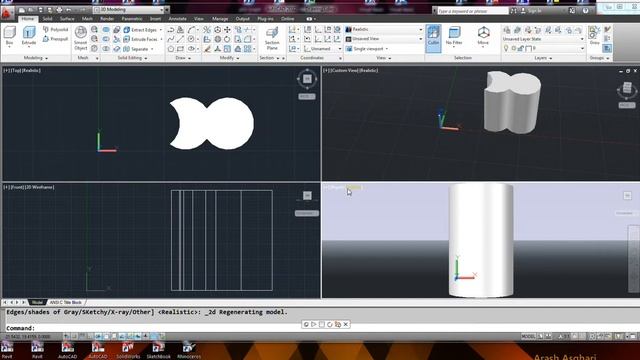
Task: Open the ANSI C Title Block layout tab
Action: [x=66, y=302]
